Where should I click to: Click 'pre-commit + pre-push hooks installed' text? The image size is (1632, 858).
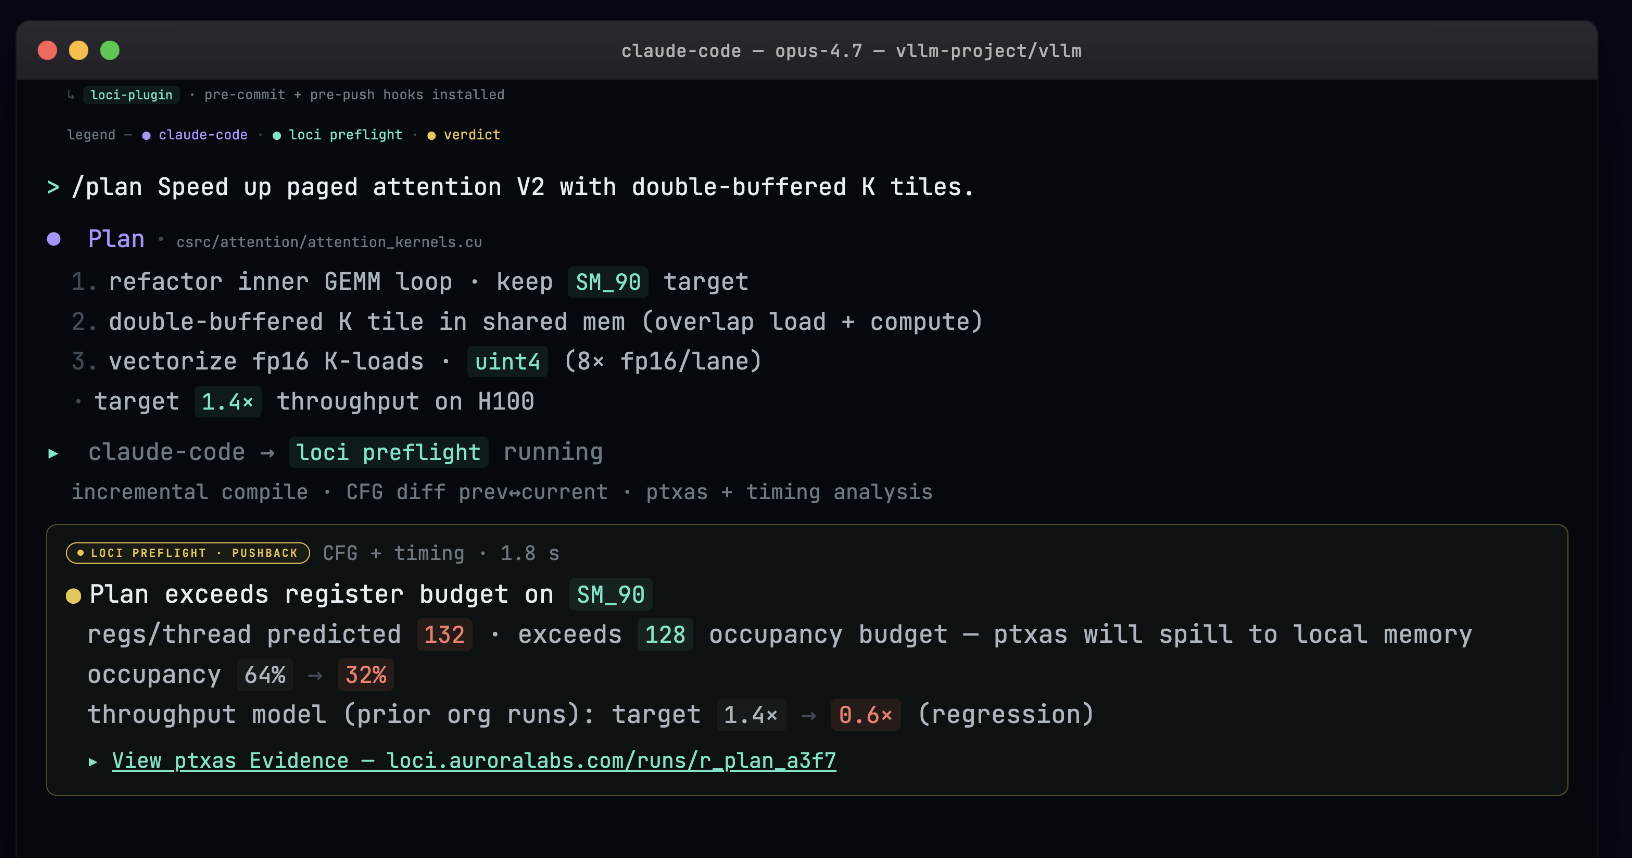(354, 95)
